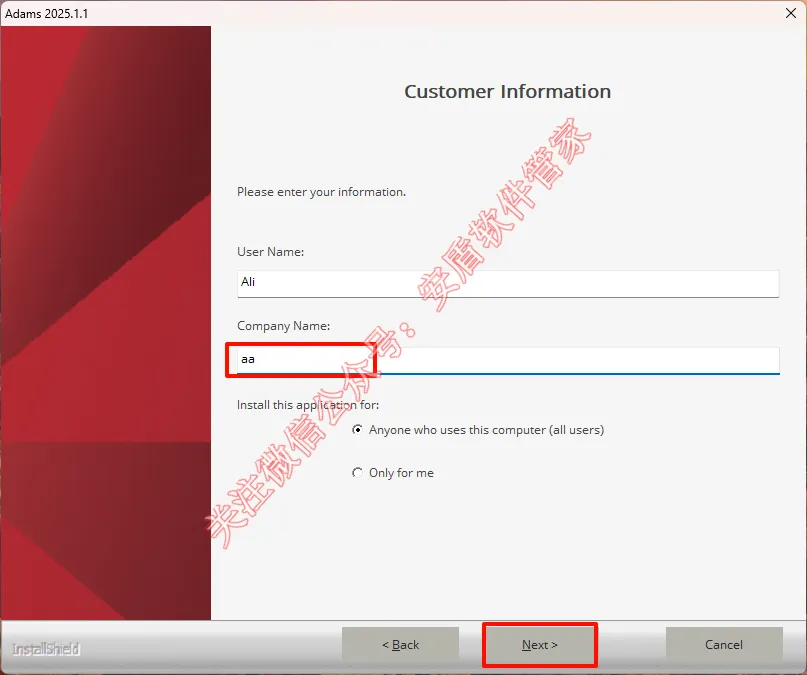Screen dimensions: 807x675
Task: Click the InstallShield logo text
Action: 46,649
